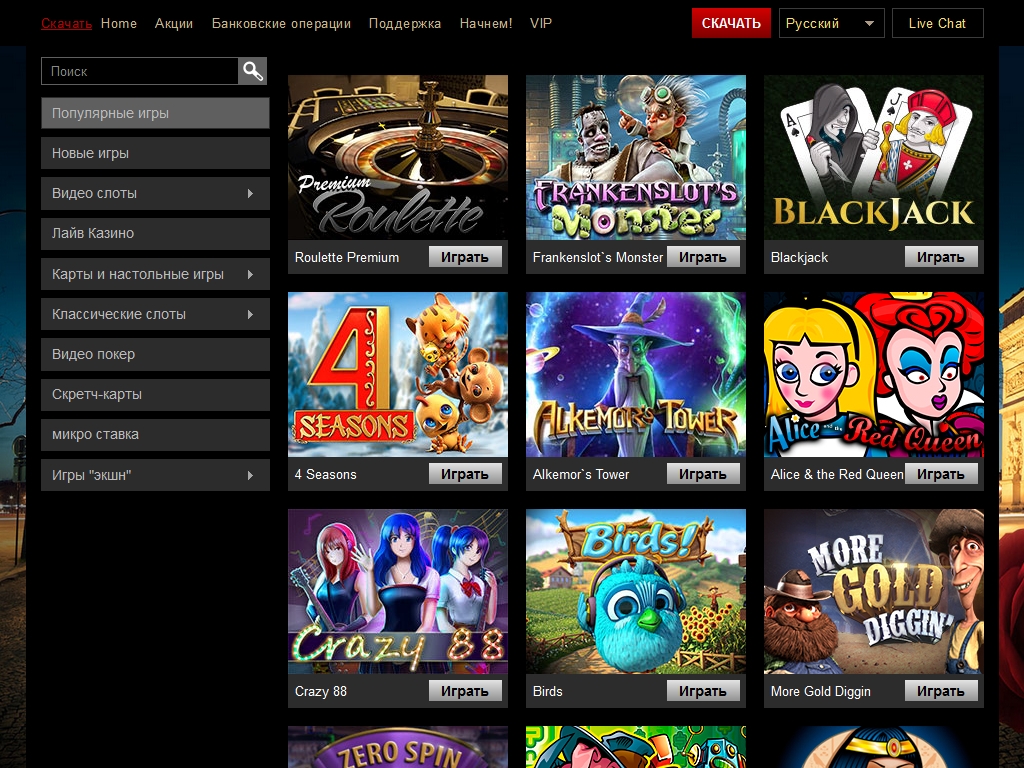Expand the Видео слоты submenu arrow
Screen dimensions: 1024x768
coord(250,193)
